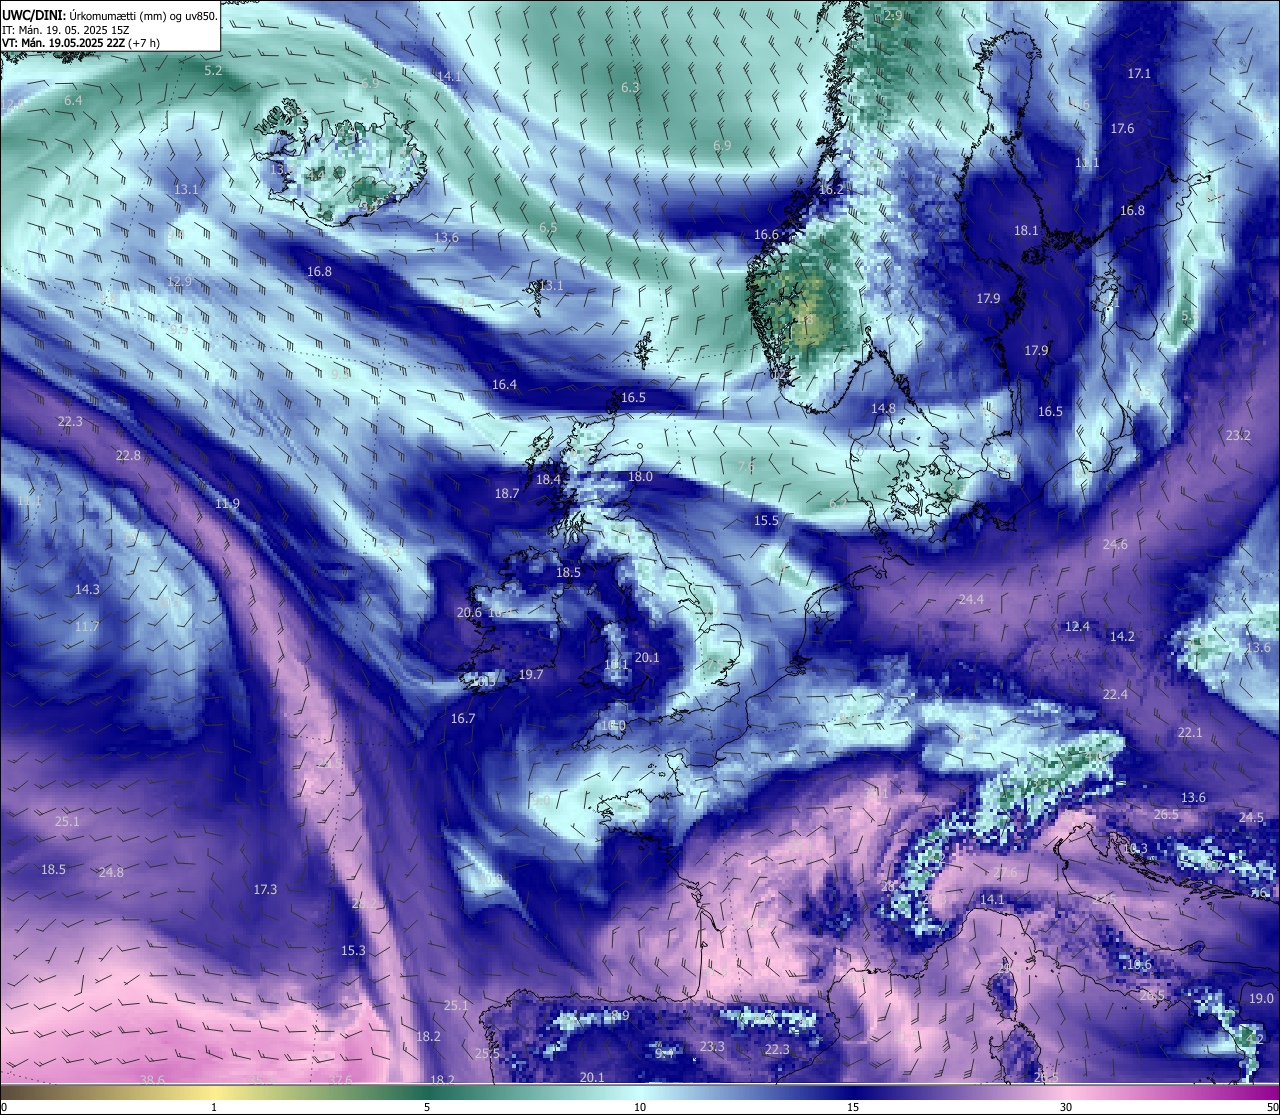Click the 19.7 value south of Ireland
The width and height of the screenshot is (1280, 1115).
pos(531,674)
